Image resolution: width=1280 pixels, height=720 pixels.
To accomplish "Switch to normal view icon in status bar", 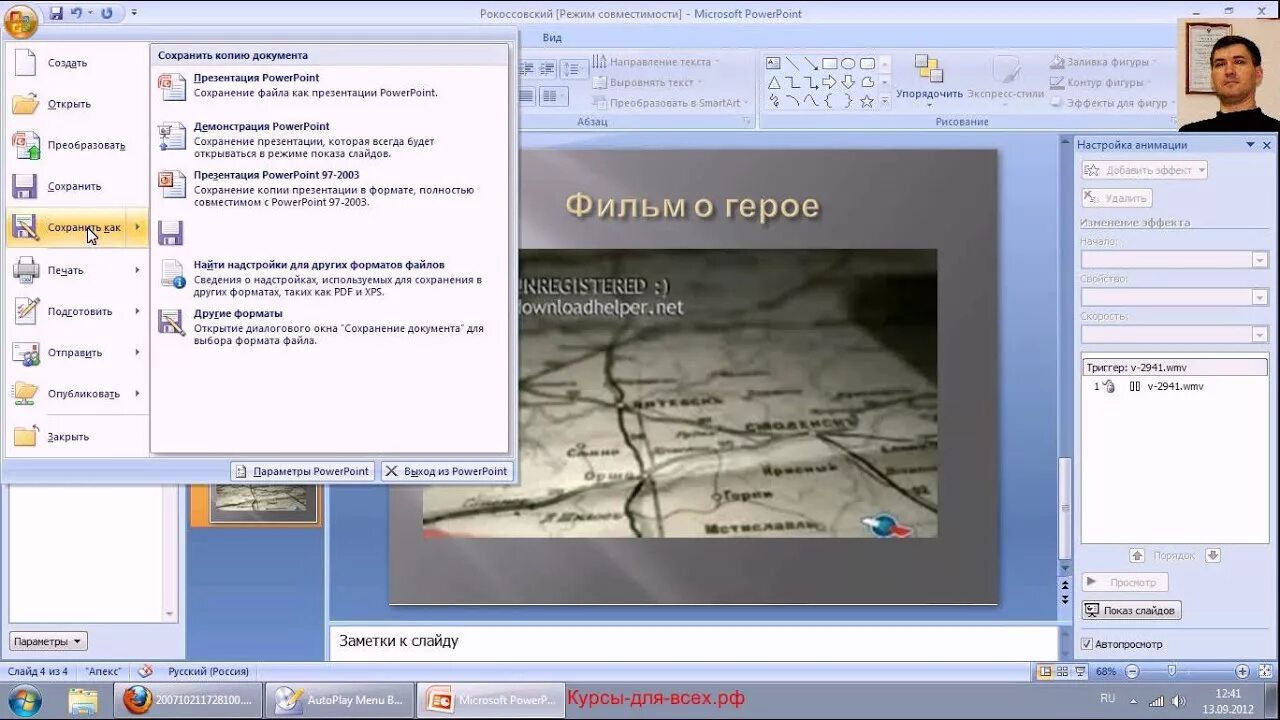I will (1045, 671).
